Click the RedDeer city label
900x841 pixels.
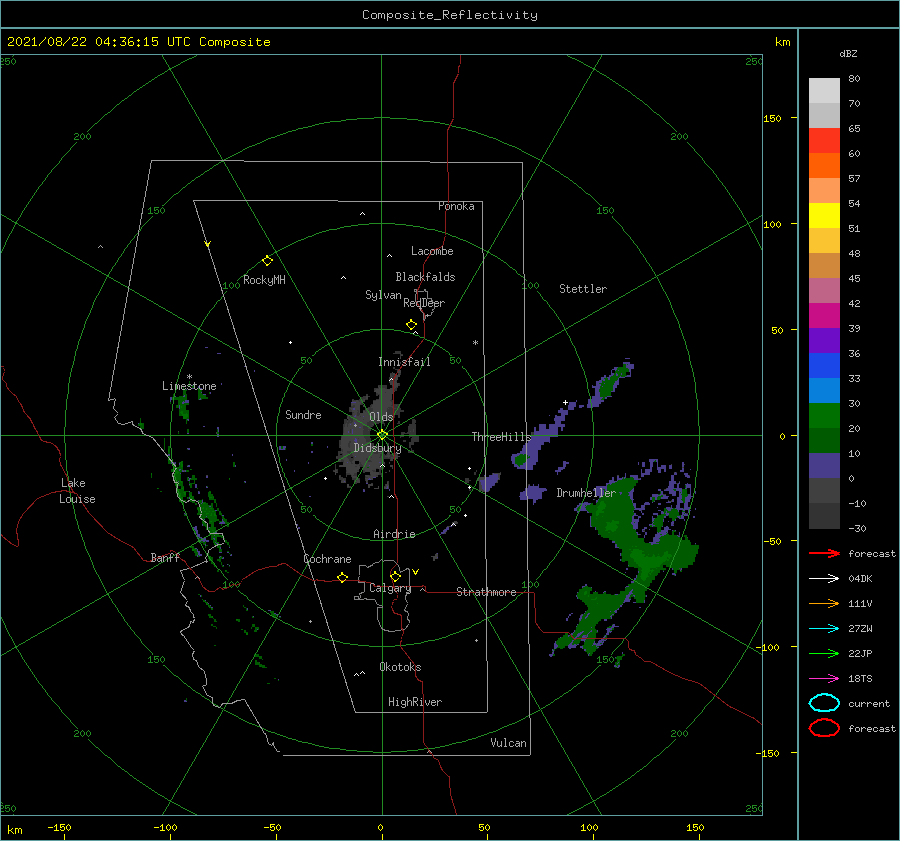click(x=424, y=303)
